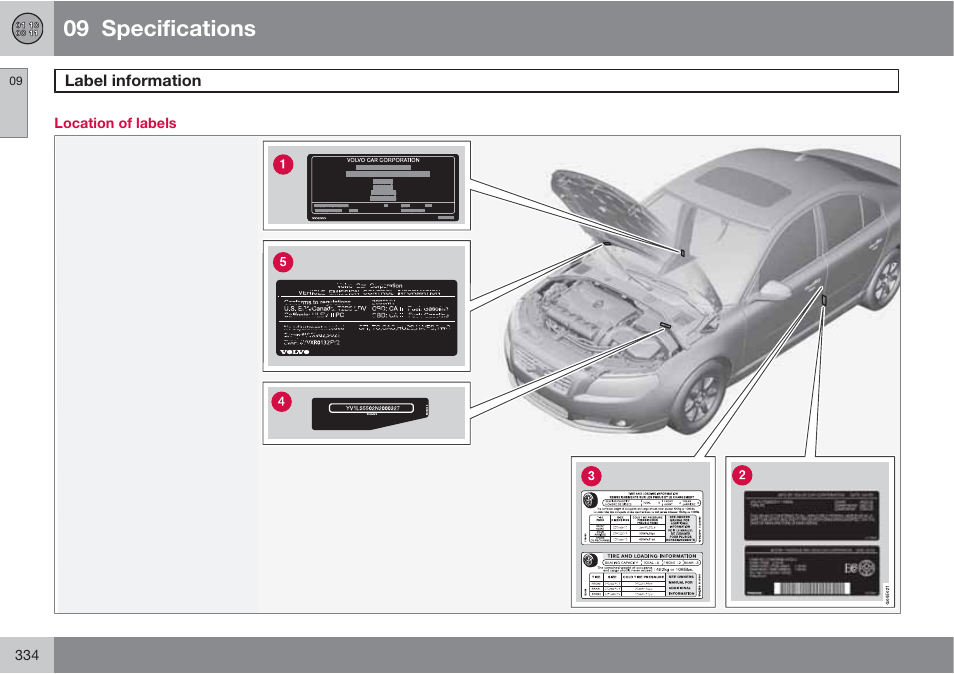Click the barcode label in box 2
Image resolution: width=954 pixels, height=674 pixels.
(811, 572)
